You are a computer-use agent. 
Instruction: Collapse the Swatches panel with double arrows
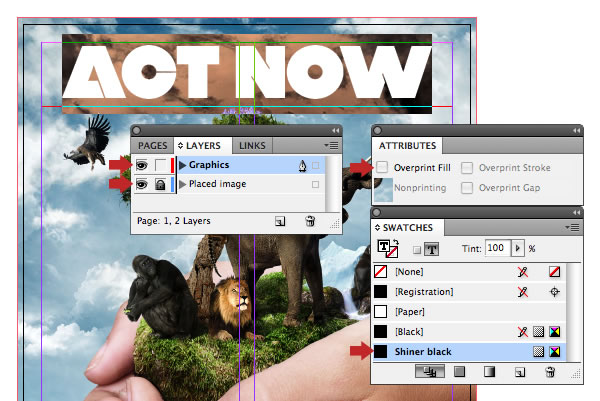(577, 212)
